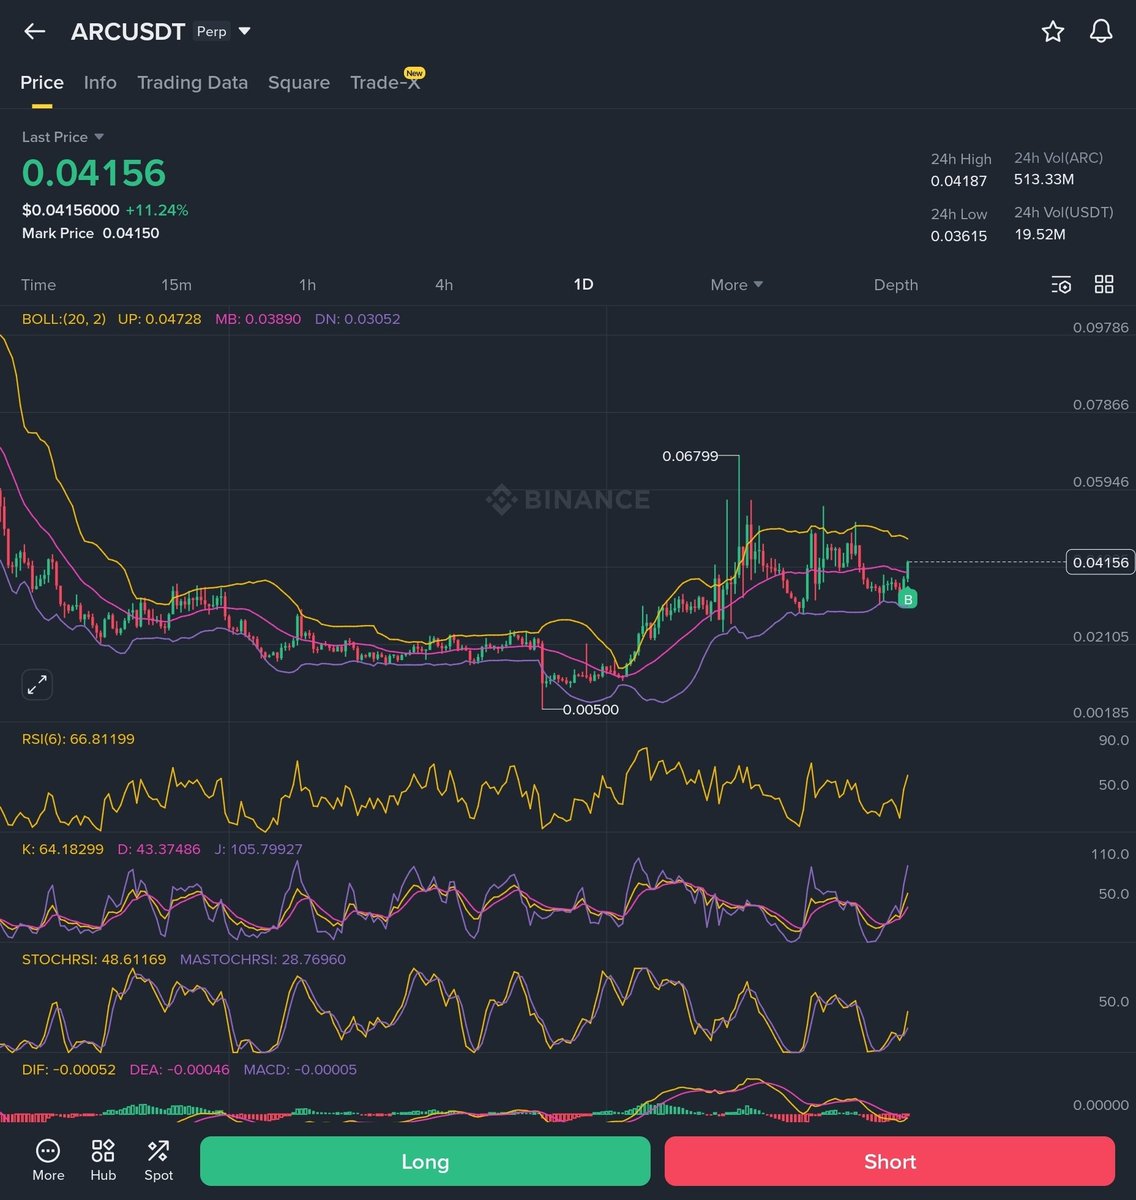This screenshot has height=1200, width=1136.
Task: Switch to the Price tab
Action: coord(42,83)
